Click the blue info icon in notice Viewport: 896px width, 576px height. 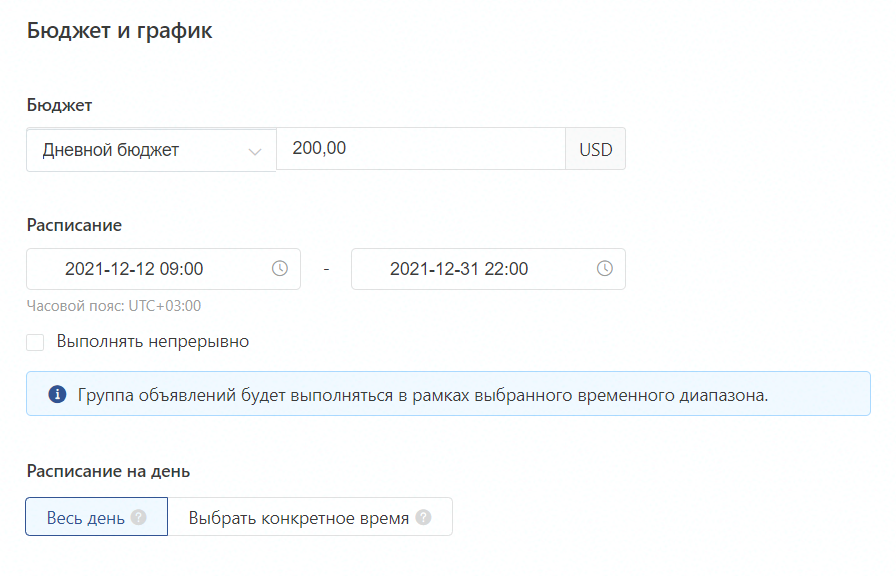click(57, 394)
